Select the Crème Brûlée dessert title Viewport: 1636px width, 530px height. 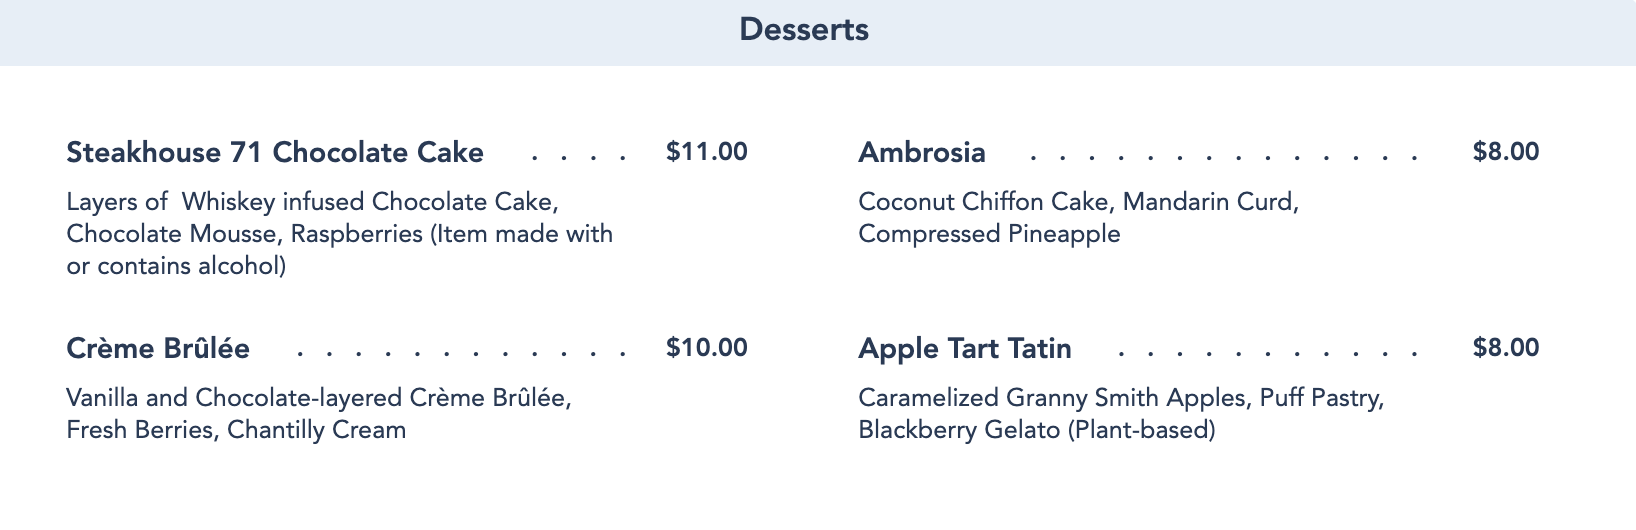158,348
